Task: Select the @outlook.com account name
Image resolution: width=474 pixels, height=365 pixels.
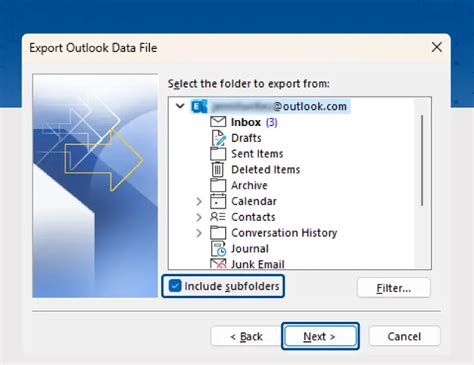Action: pos(279,106)
